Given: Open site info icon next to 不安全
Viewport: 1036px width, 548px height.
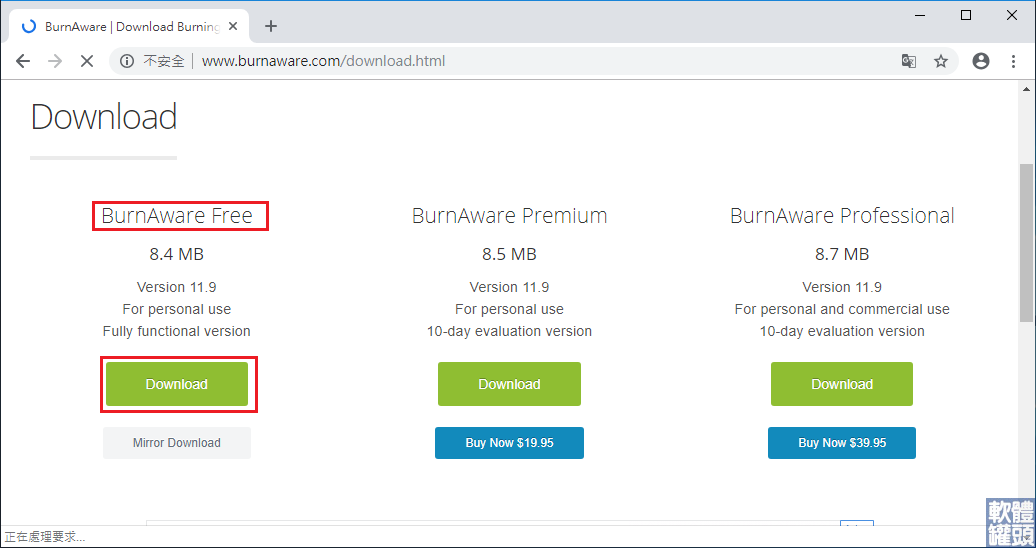Looking at the screenshot, I should click(127, 61).
